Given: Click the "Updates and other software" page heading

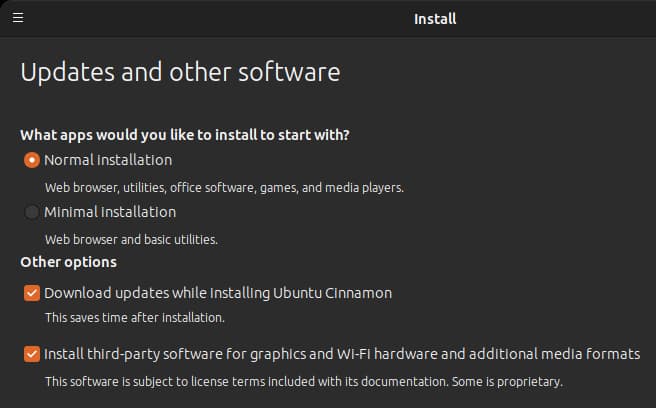Looking at the screenshot, I should click(x=180, y=72).
